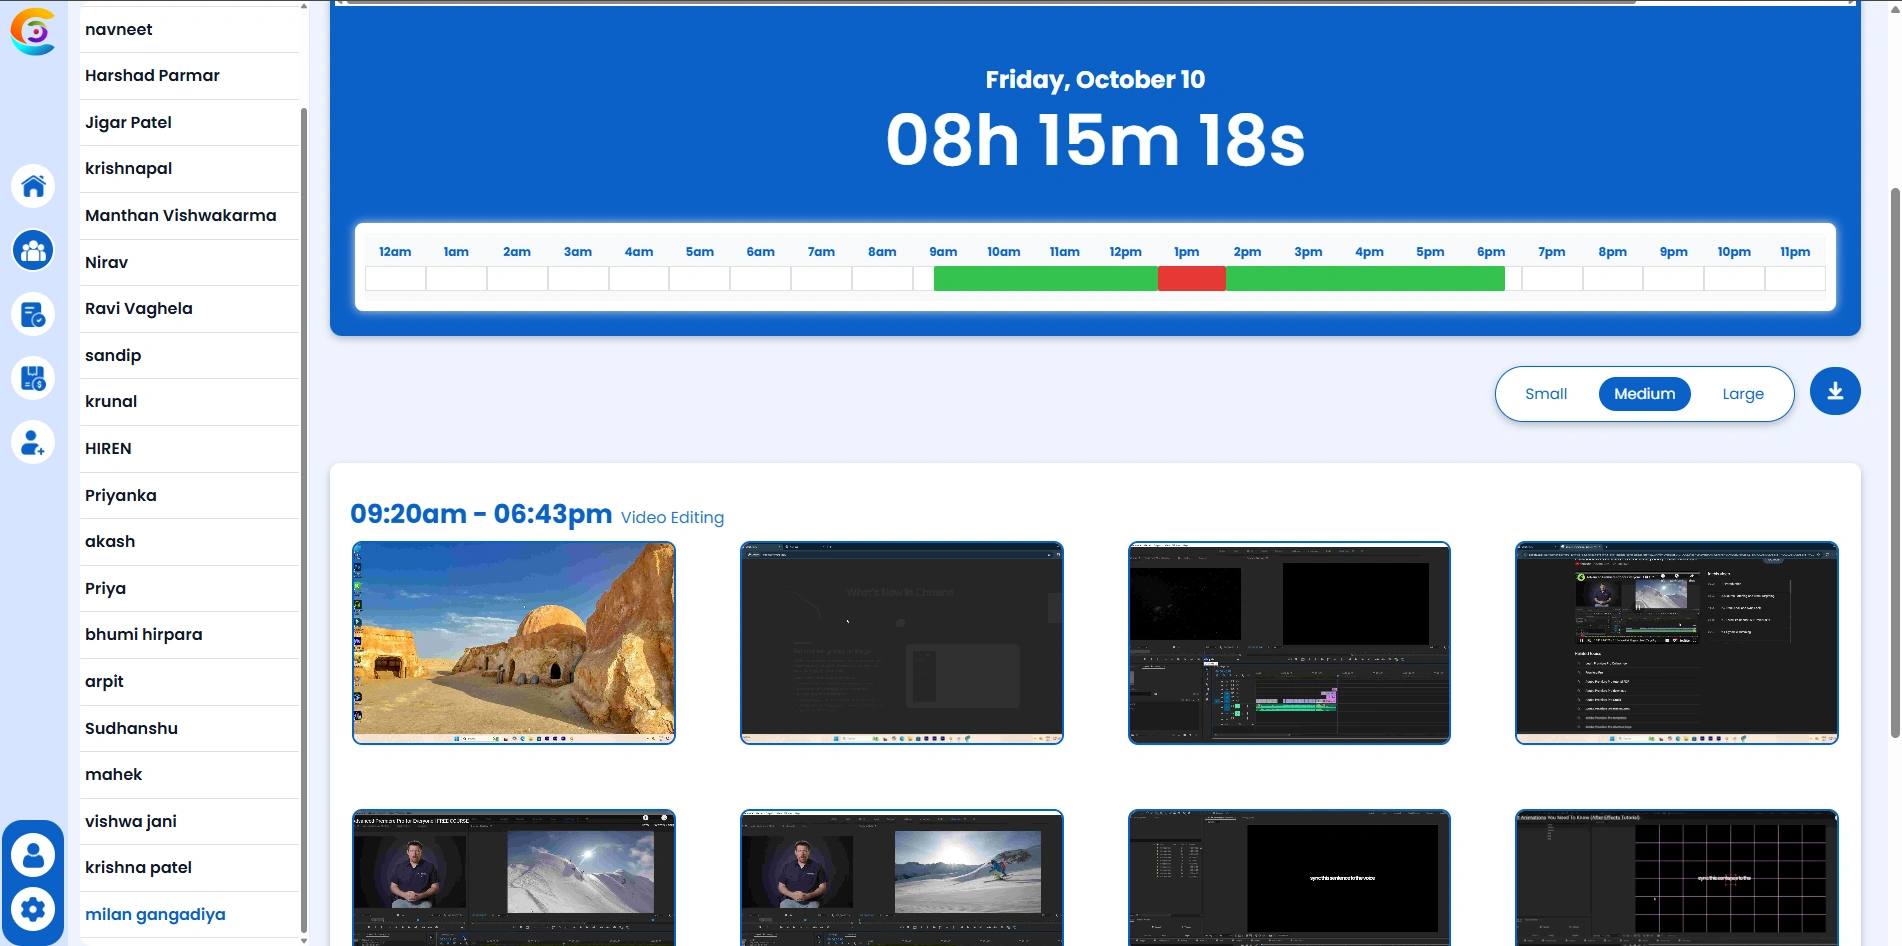
Task: Select employee krishna patel
Action: tap(139, 867)
